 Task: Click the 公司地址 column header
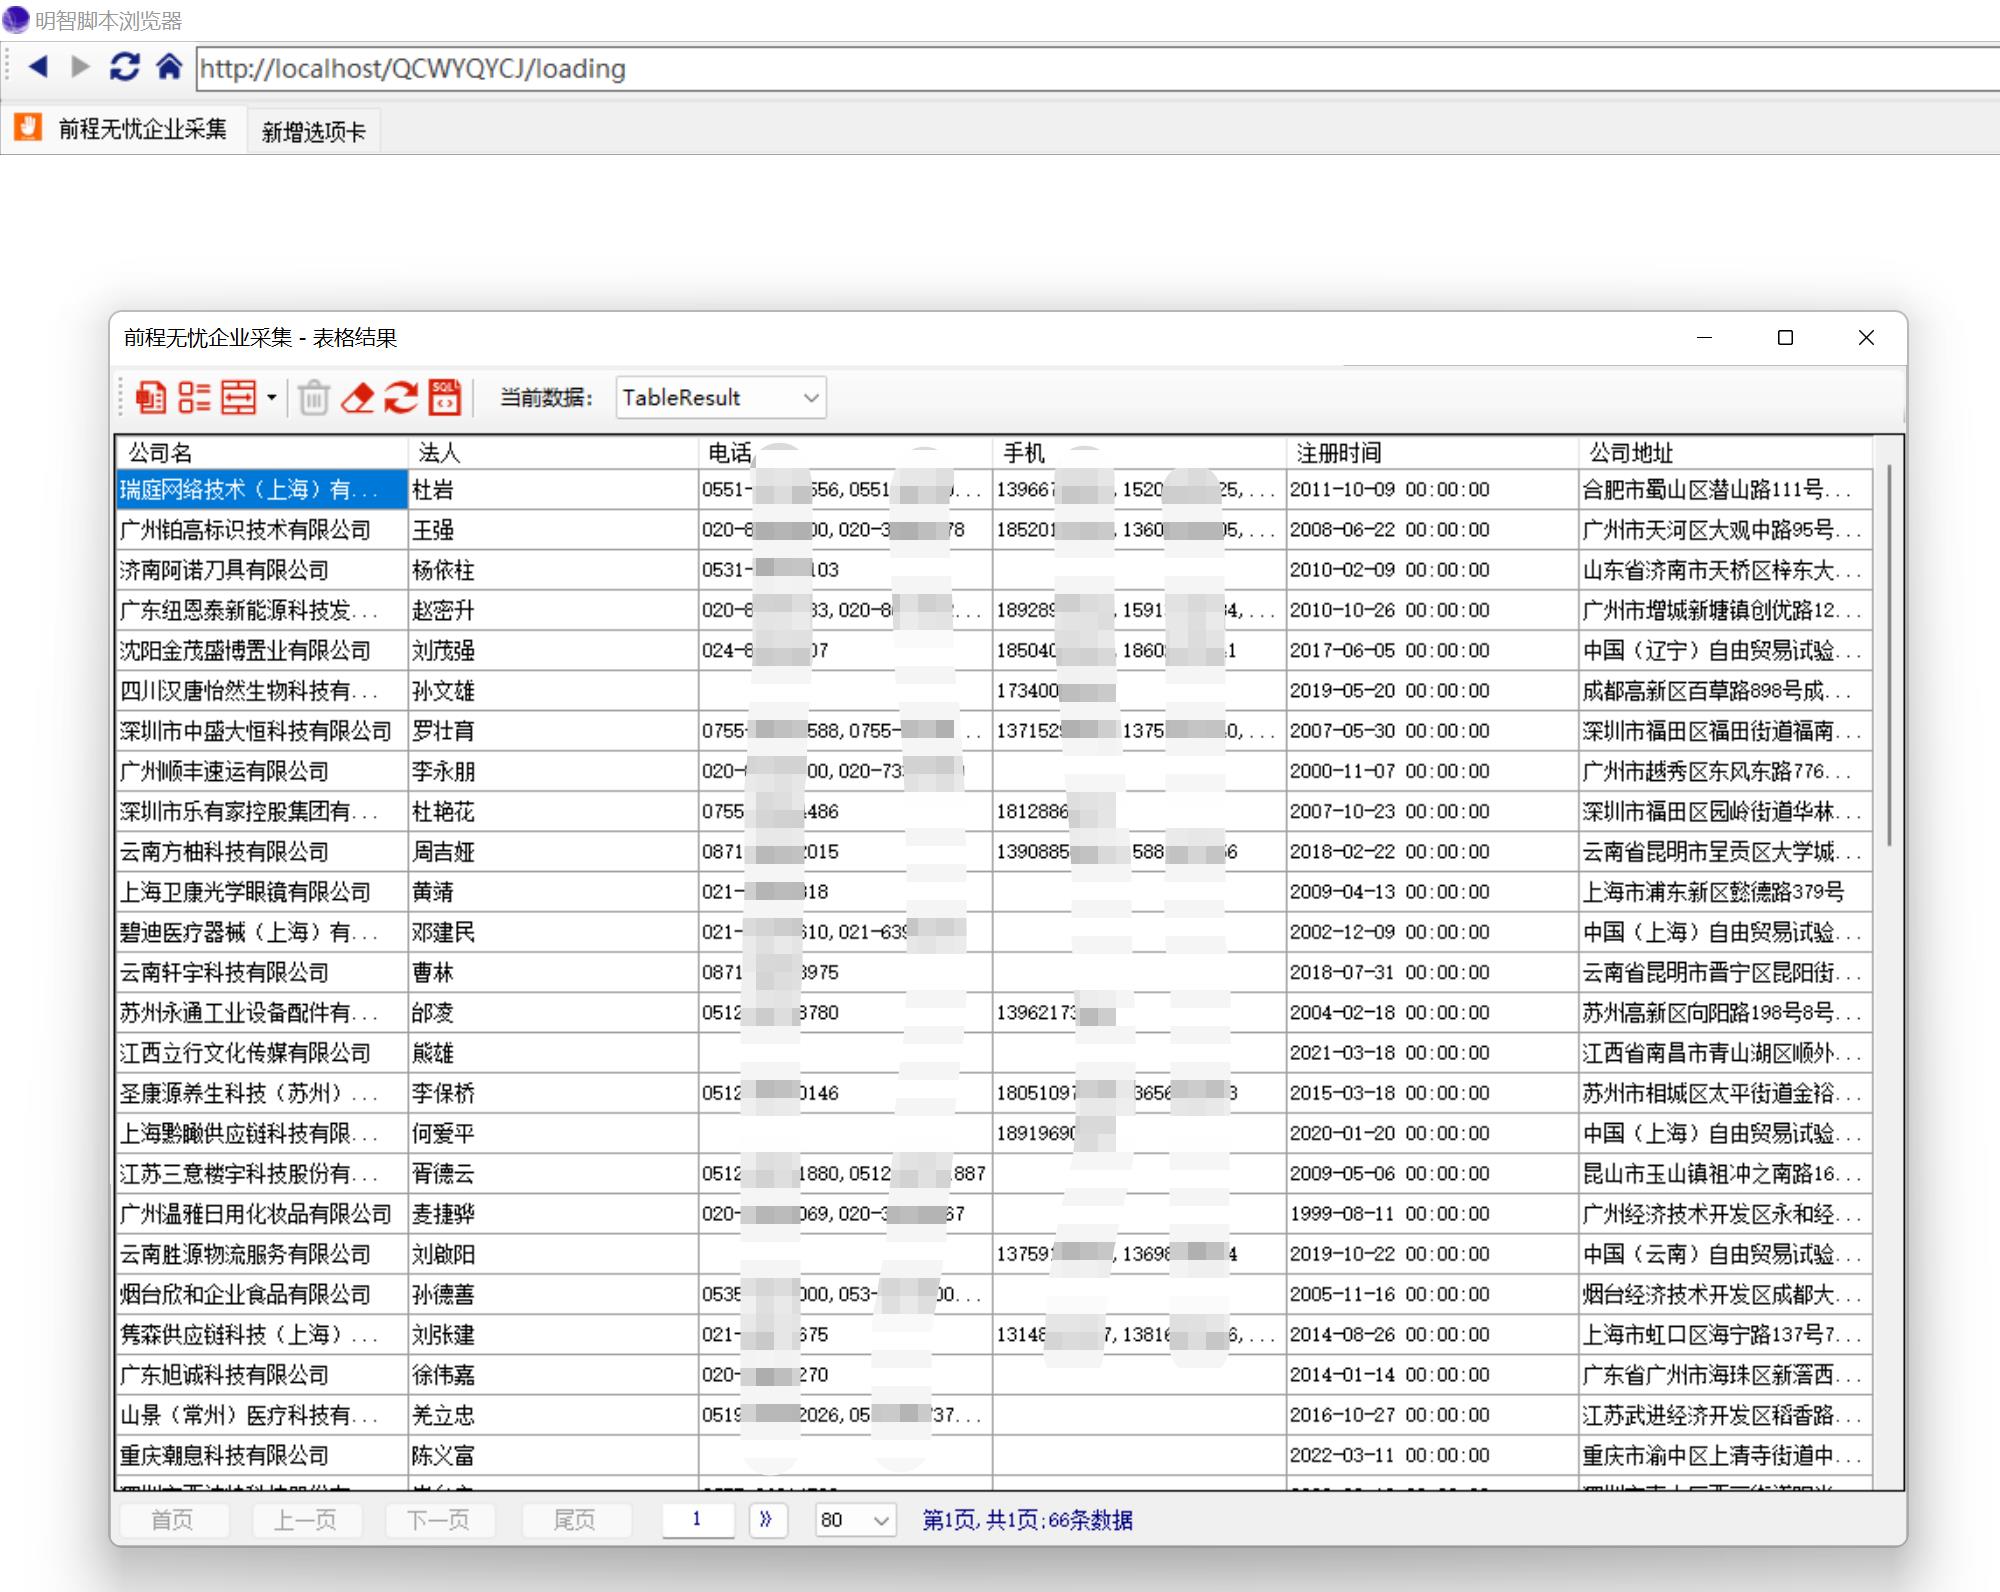click(1725, 453)
